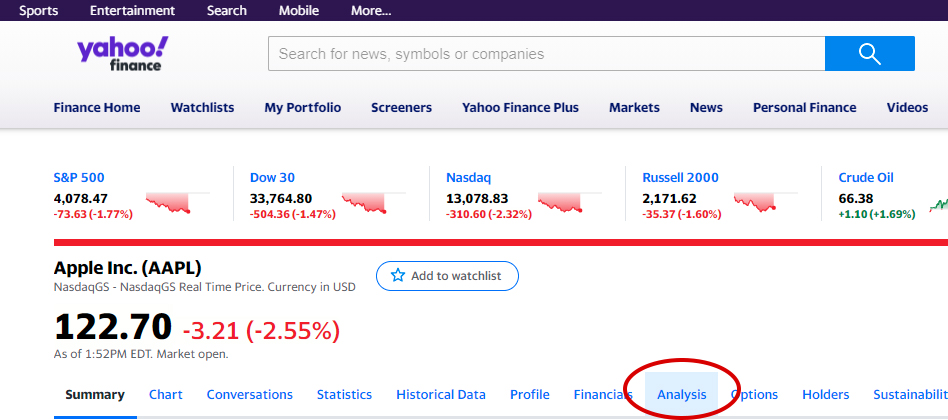Switch to the Conversations tab
Viewport: 948px width, 420px height.
250,395
